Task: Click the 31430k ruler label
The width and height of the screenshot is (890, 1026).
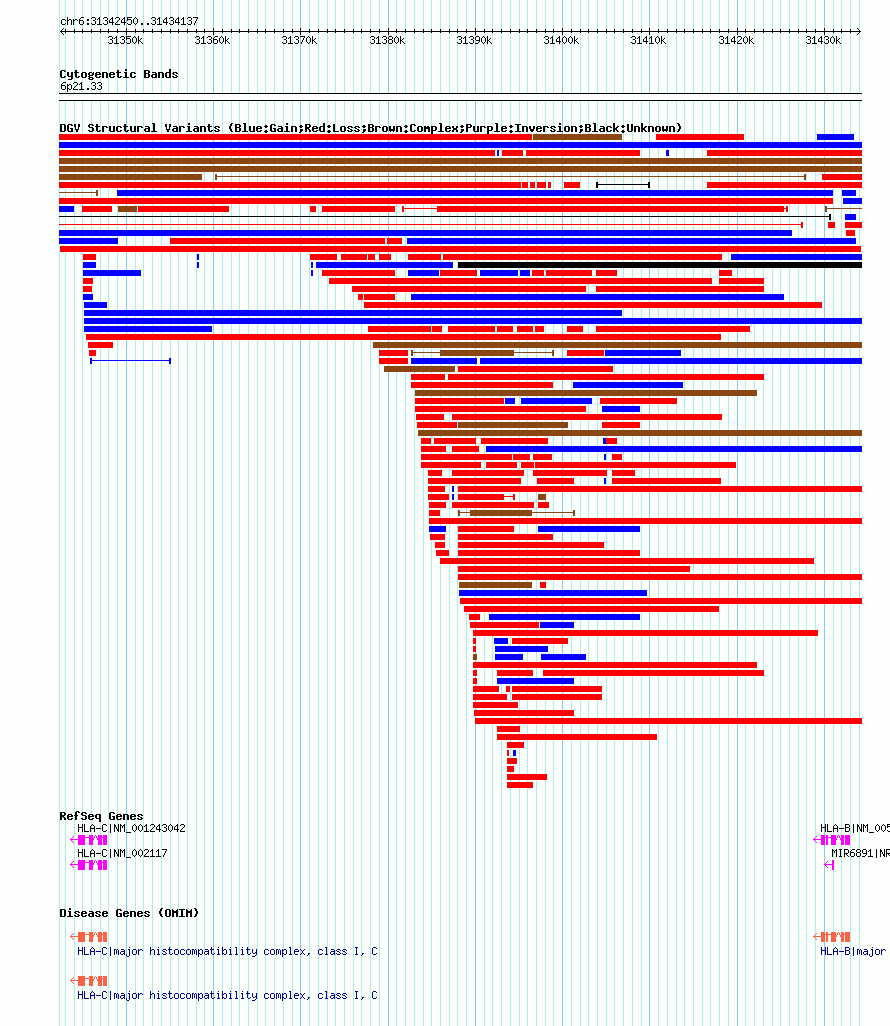Action: coord(823,41)
